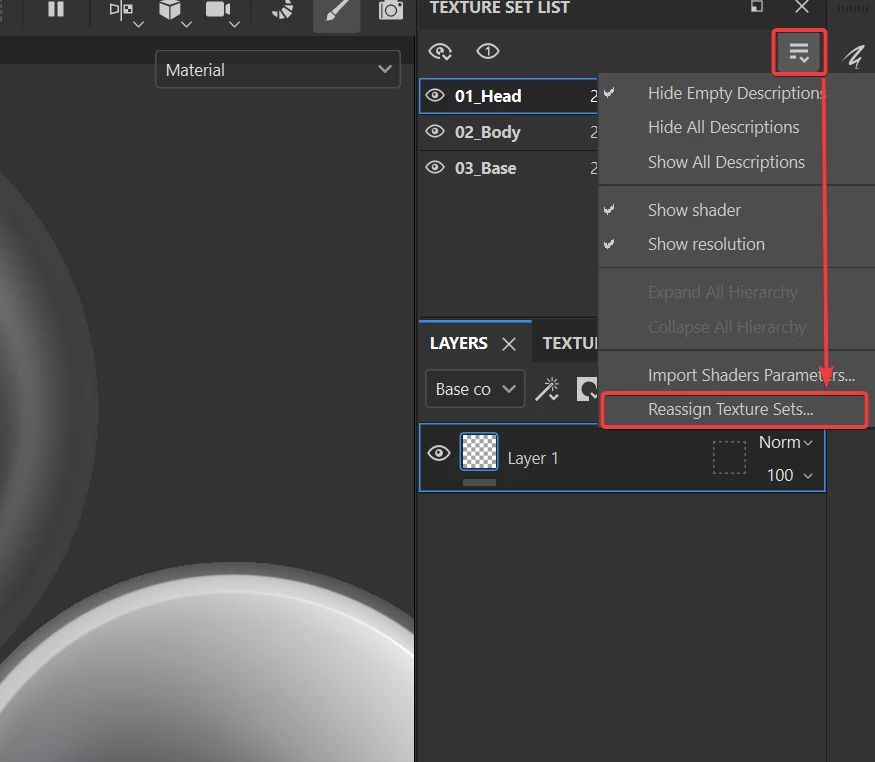Image resolution: width=875 pixels, height=762 pixels.
Task: Open the Material viewport mode dropdown
Action: tap(278, 70)
